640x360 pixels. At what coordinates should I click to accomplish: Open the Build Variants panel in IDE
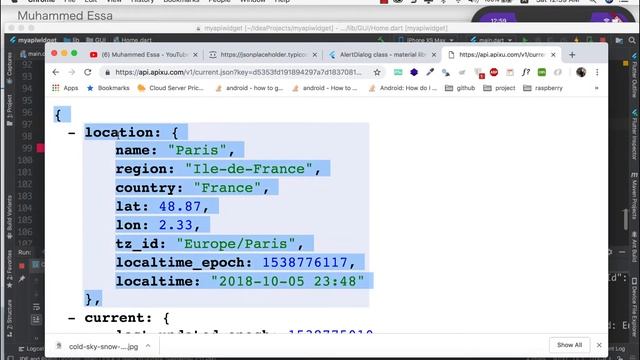[x=10, y=216]
